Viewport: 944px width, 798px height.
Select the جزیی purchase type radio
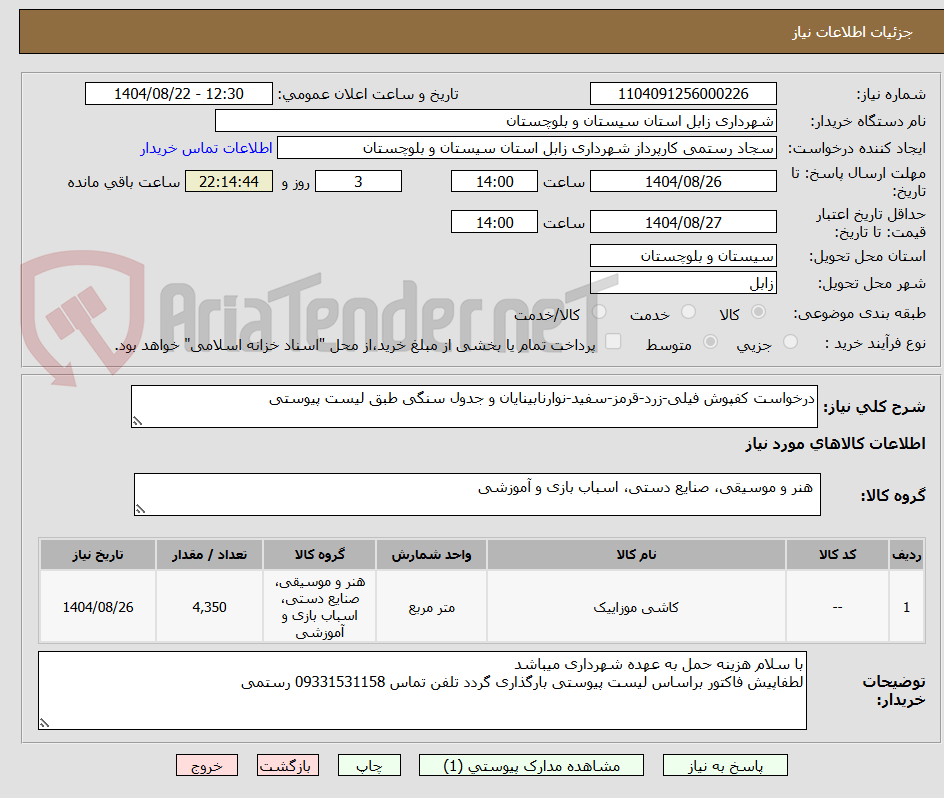(x=789, y=343)
